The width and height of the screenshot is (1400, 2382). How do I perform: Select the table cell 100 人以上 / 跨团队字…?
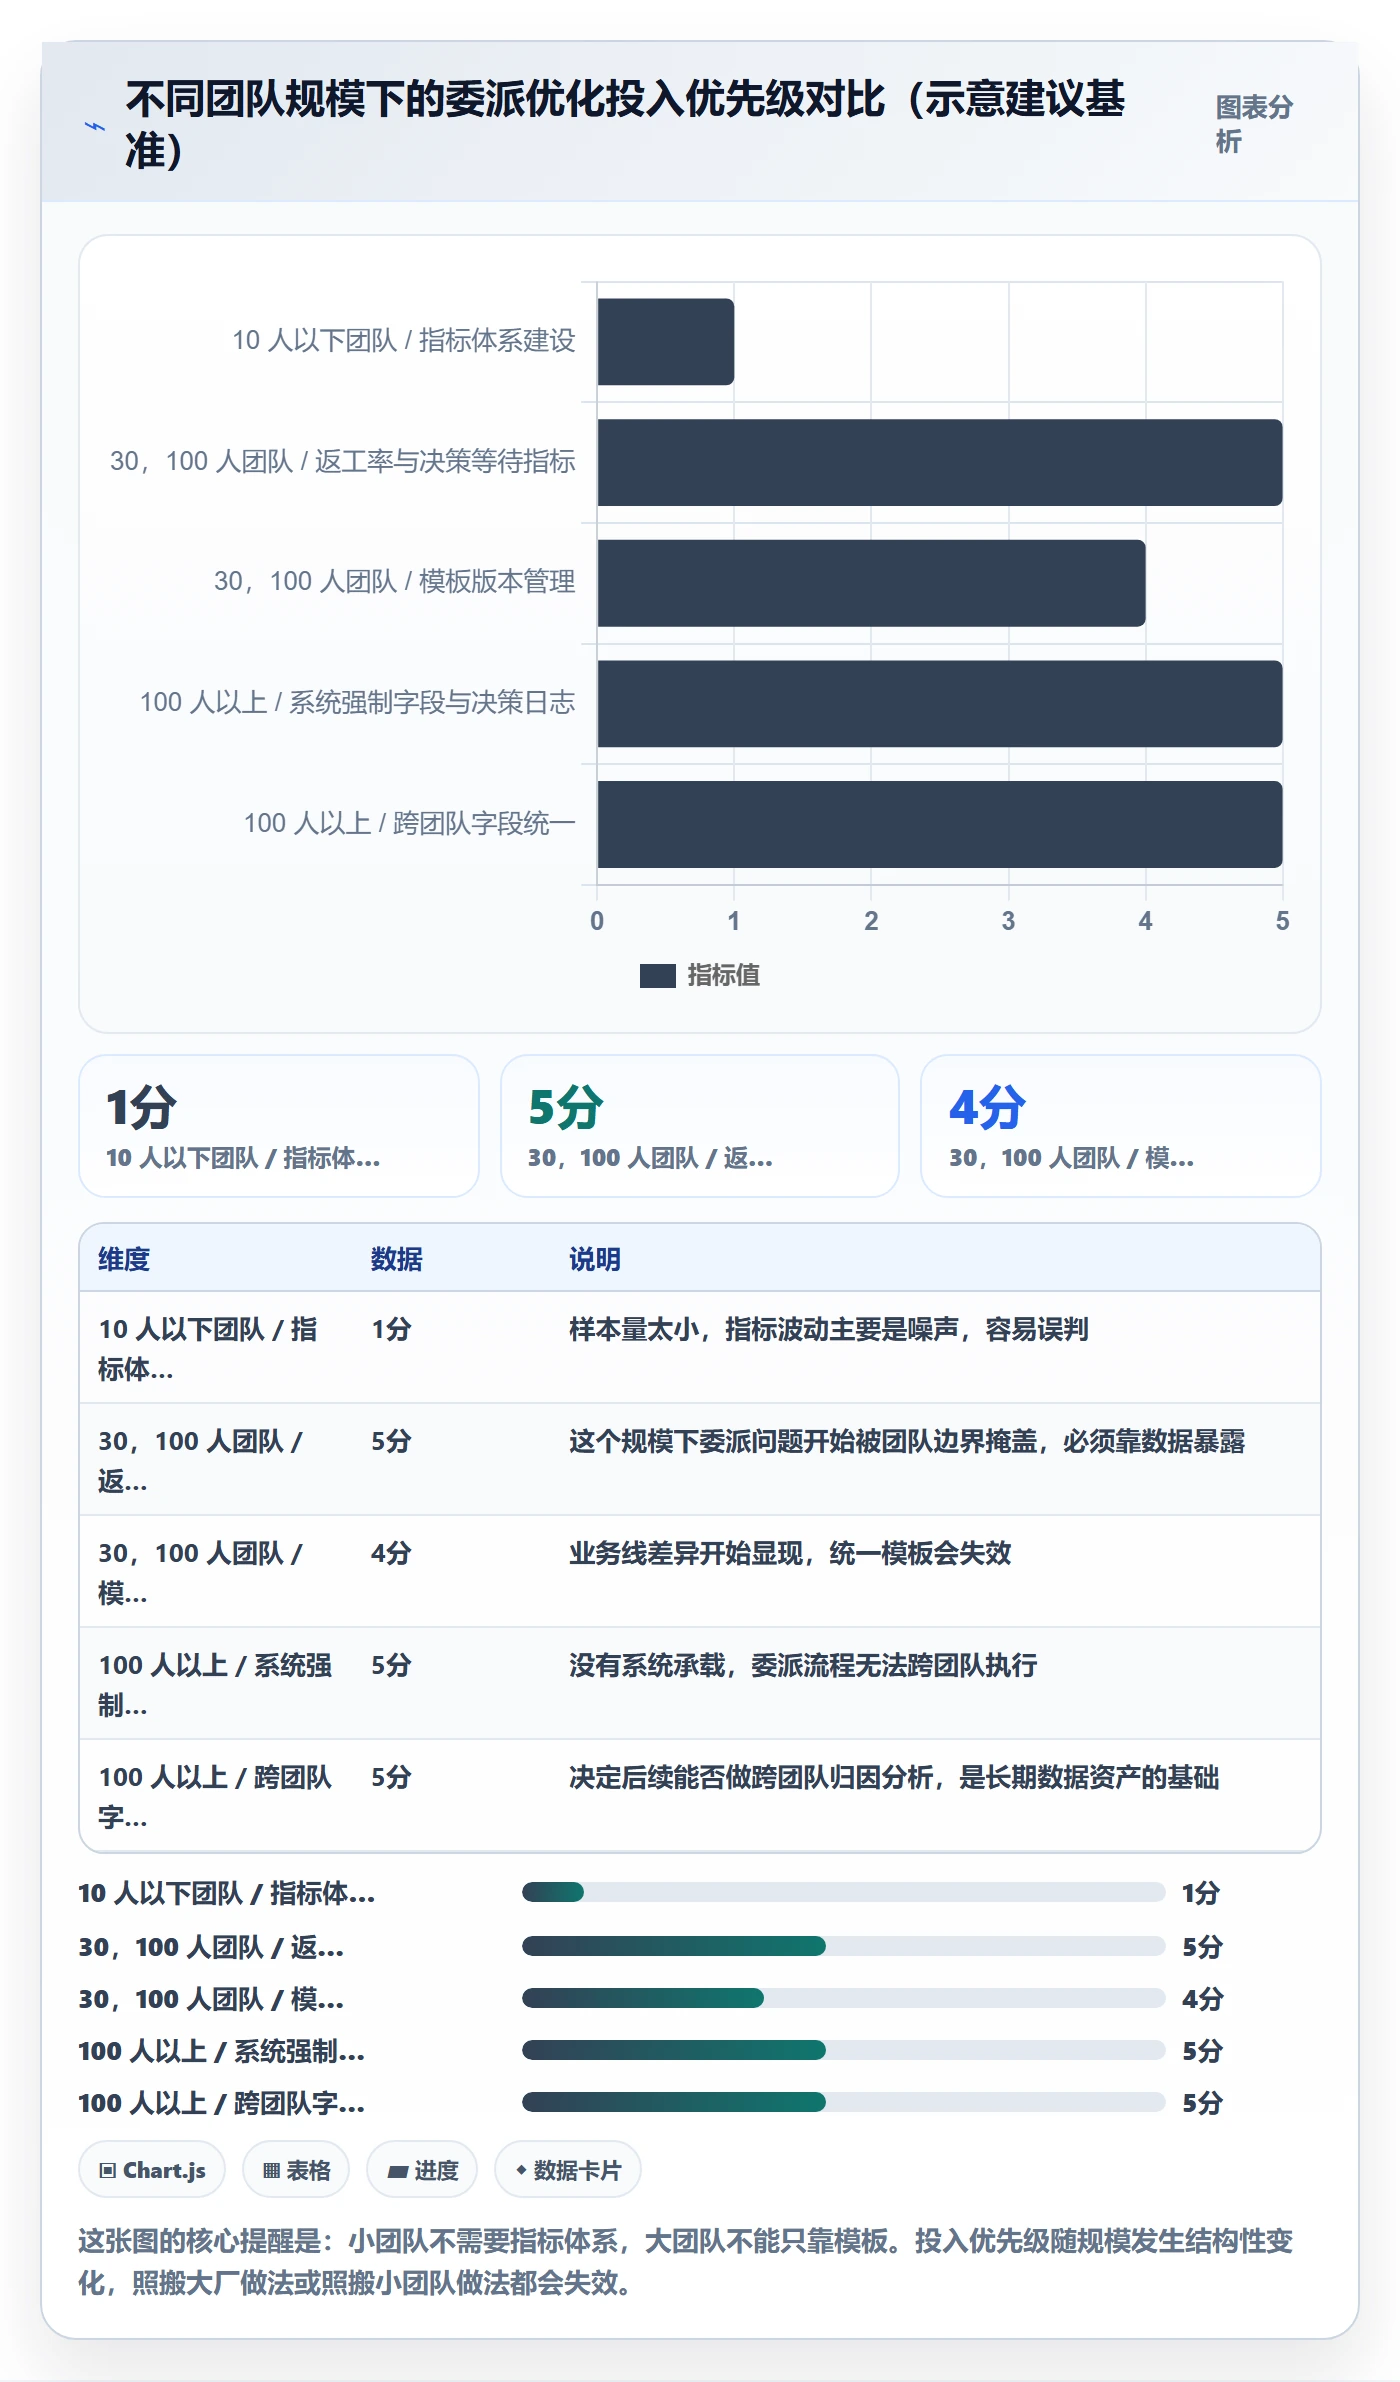pos(215,1796)
